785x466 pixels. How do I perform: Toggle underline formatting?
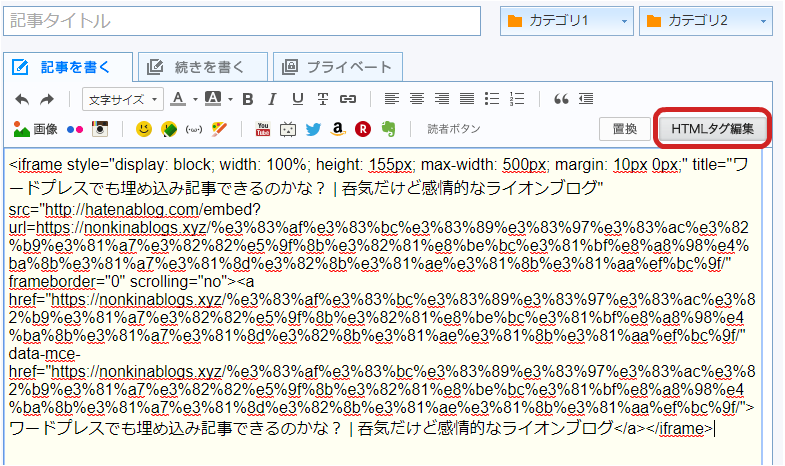pyautogui.click(x=298, y=99)
